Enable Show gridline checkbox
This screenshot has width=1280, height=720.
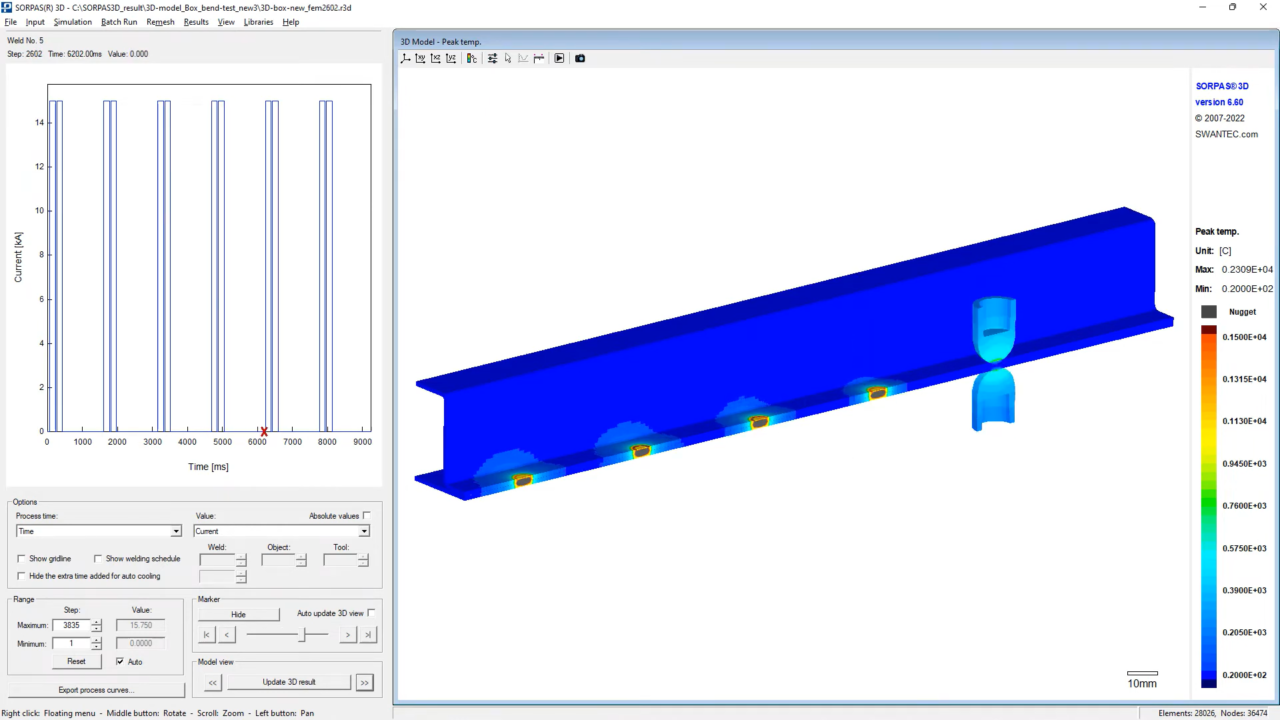[22, 559]
